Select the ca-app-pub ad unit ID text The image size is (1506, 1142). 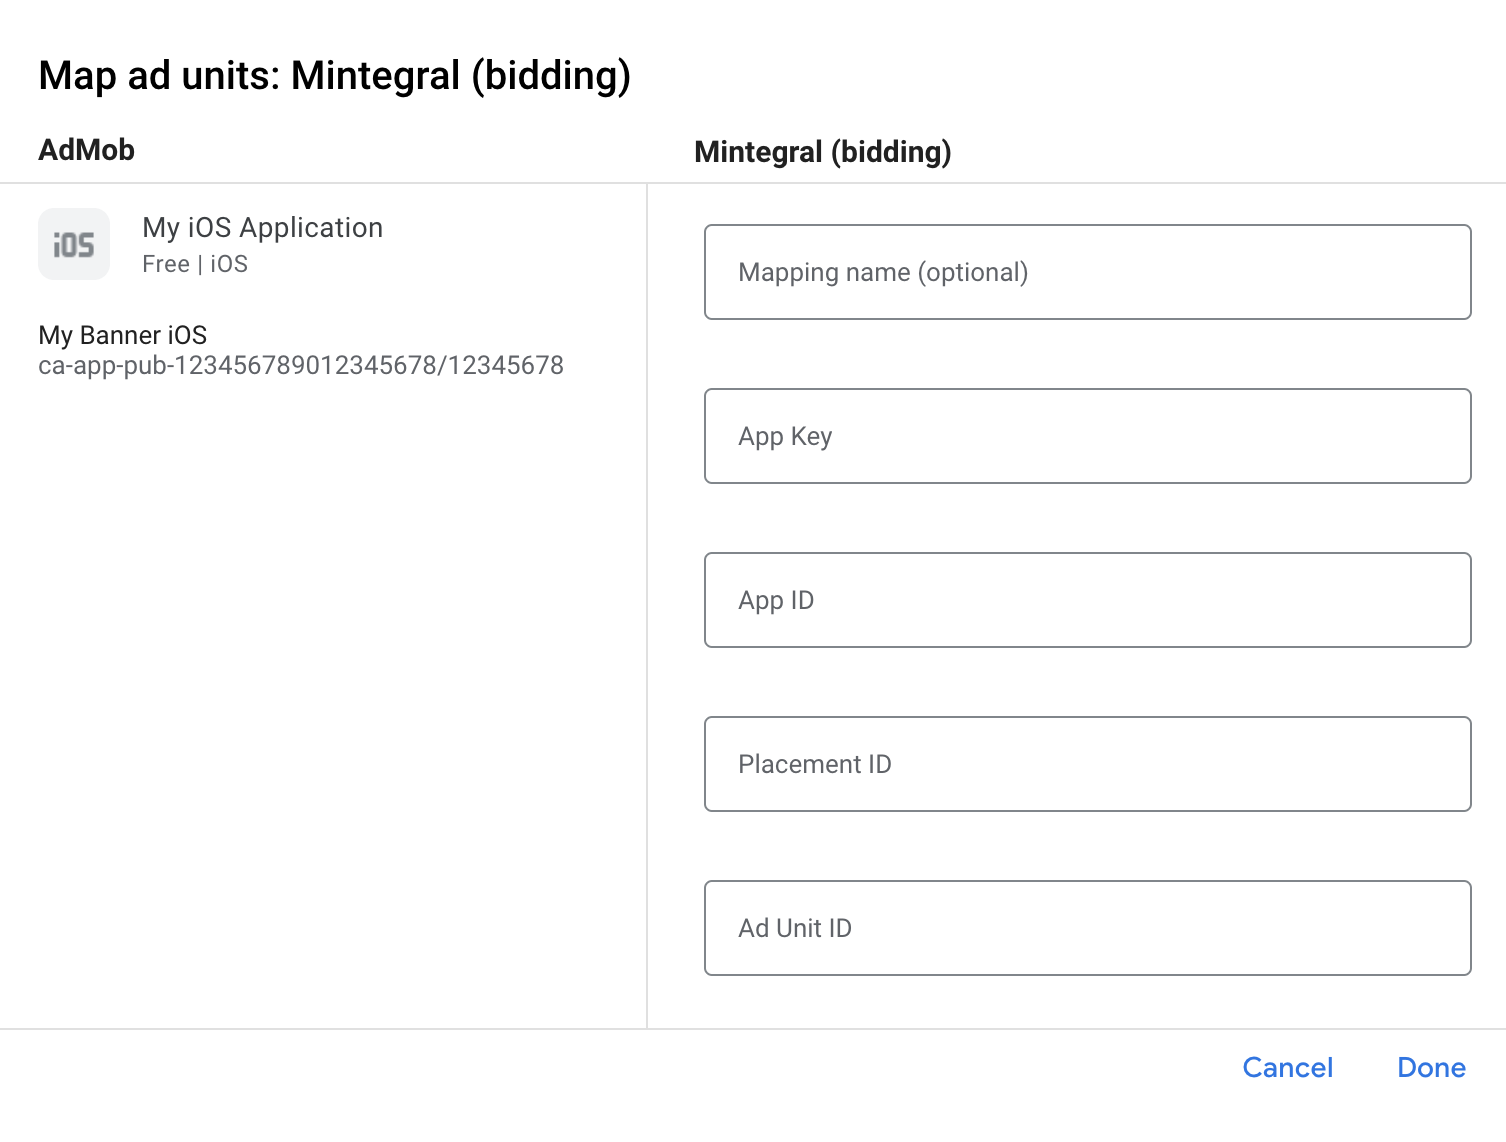click(x=300, y=366)
